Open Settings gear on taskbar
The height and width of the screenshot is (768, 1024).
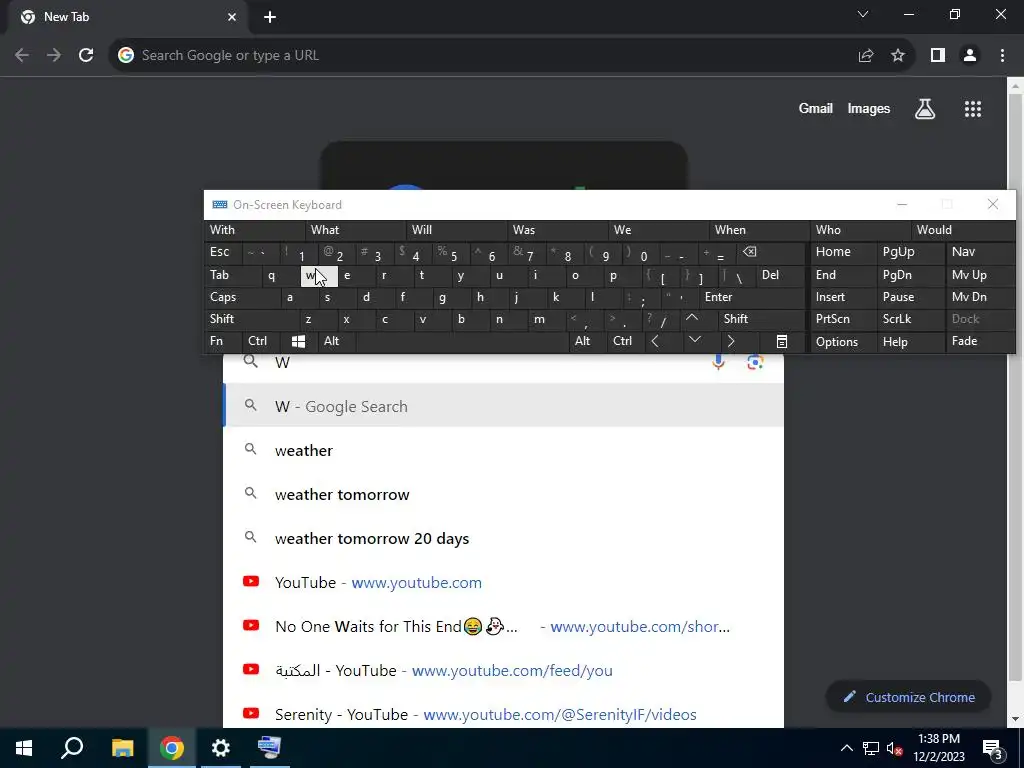click(x=221, y=748)
